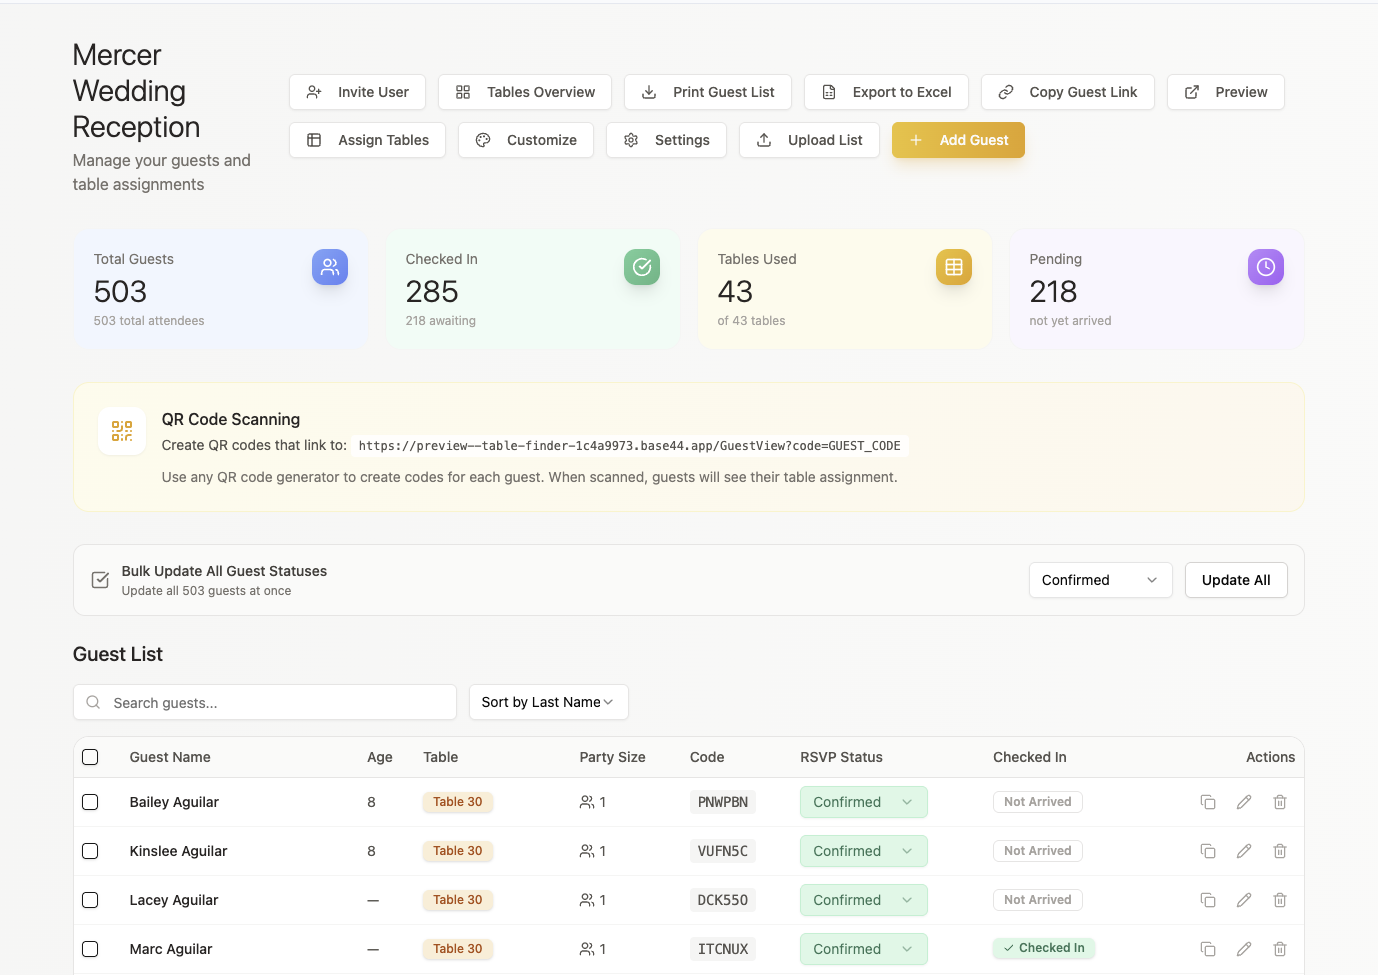Click the Add Guest button
Viewport: 1378px width, 975px height.
[958, 140]
